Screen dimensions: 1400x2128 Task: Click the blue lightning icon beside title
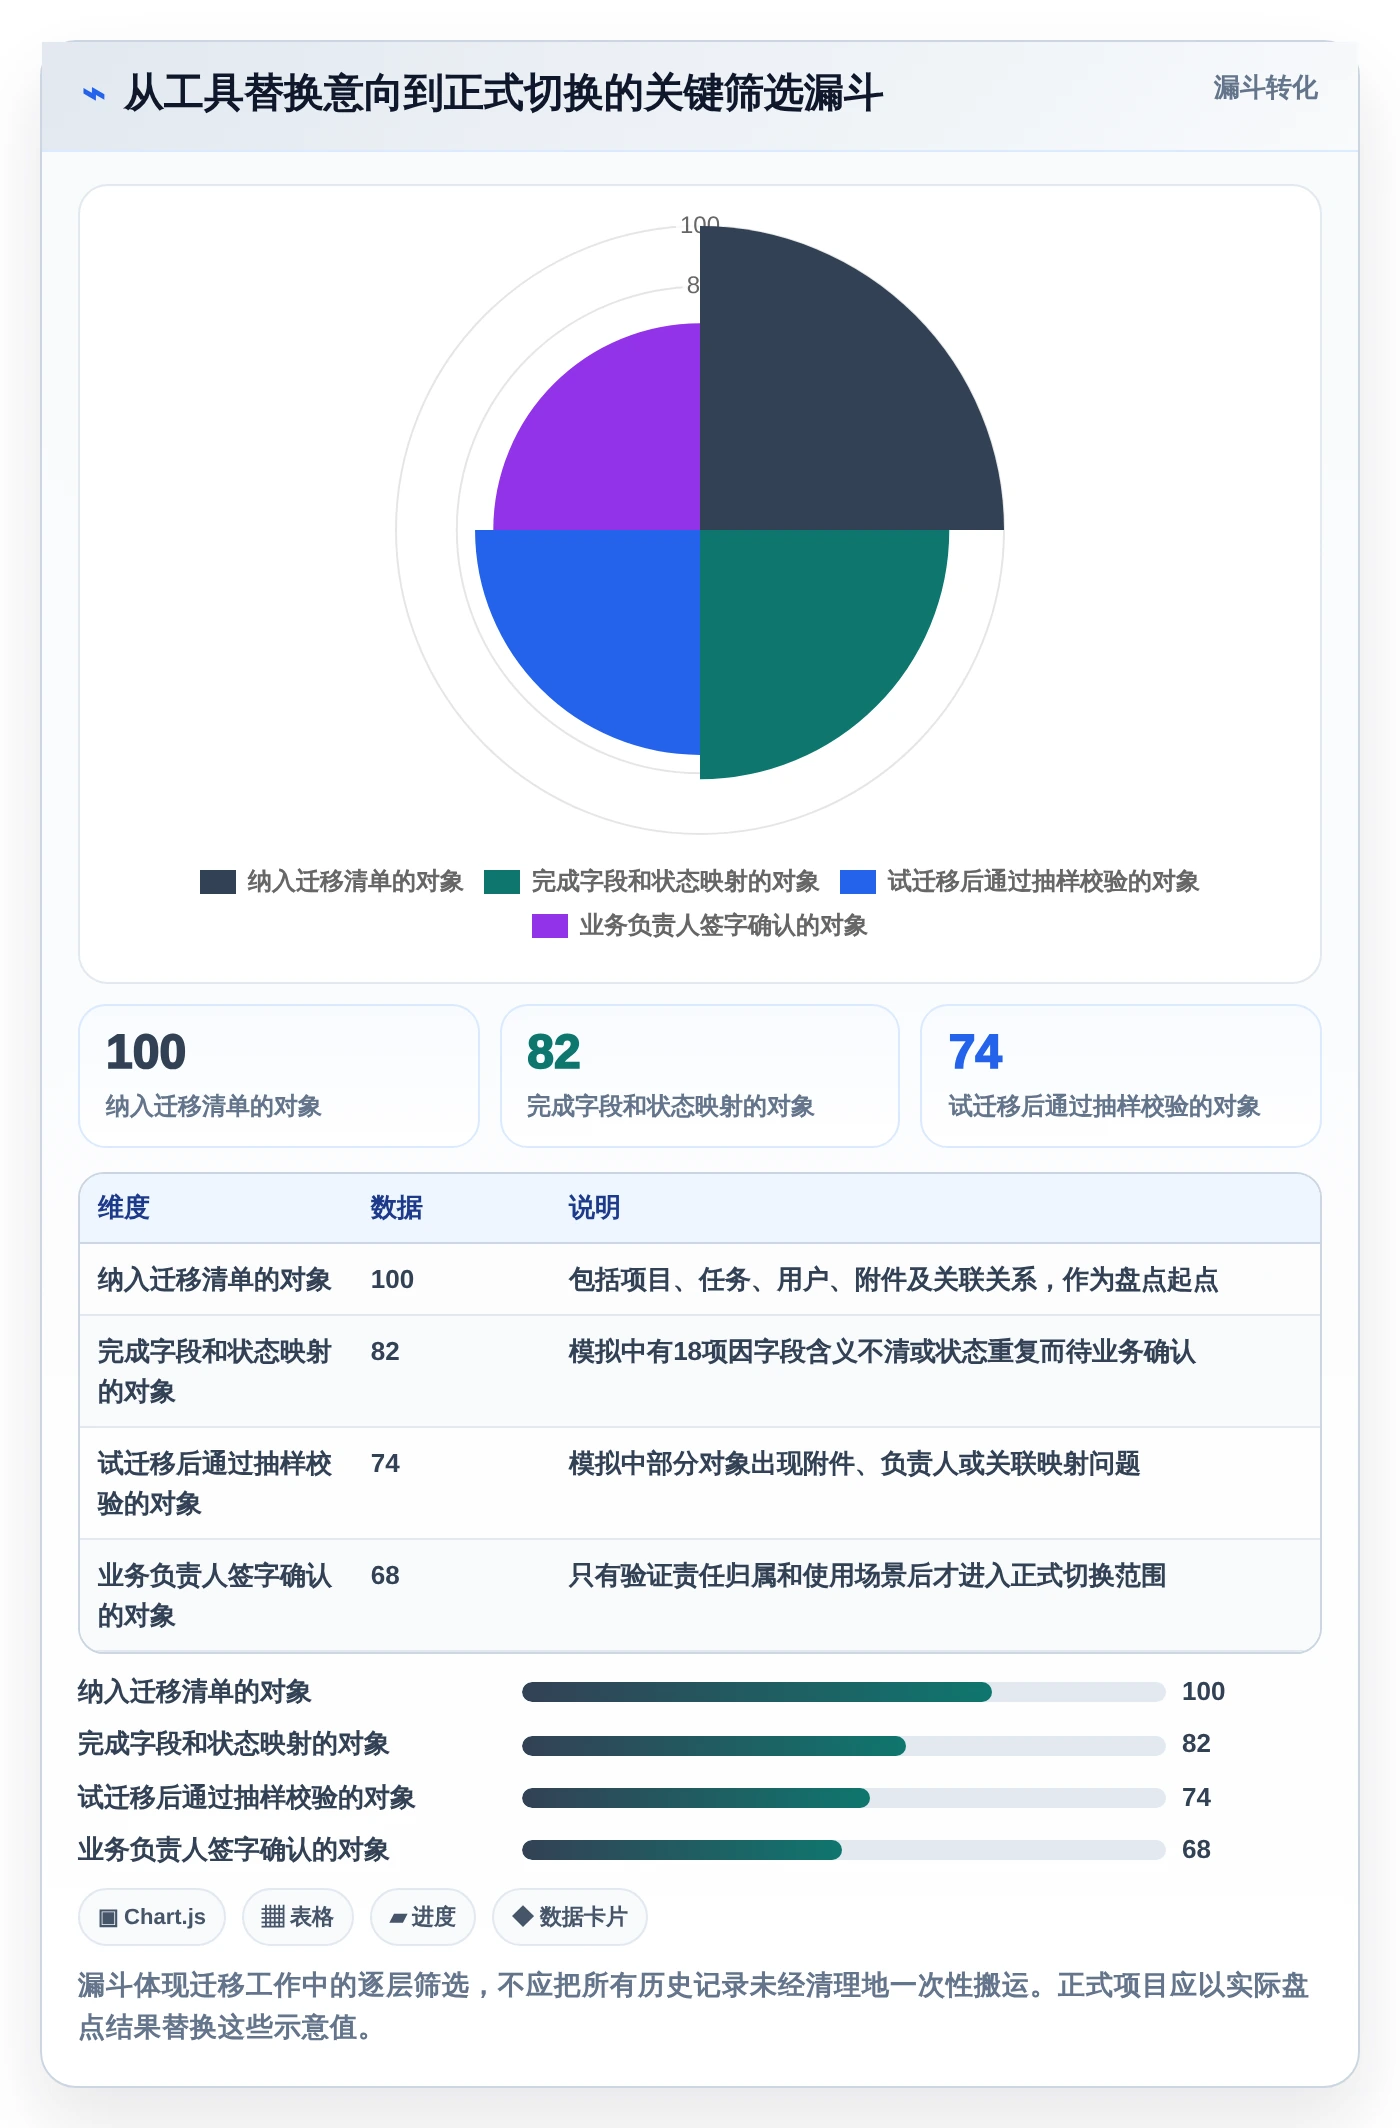tap(93, 94)
